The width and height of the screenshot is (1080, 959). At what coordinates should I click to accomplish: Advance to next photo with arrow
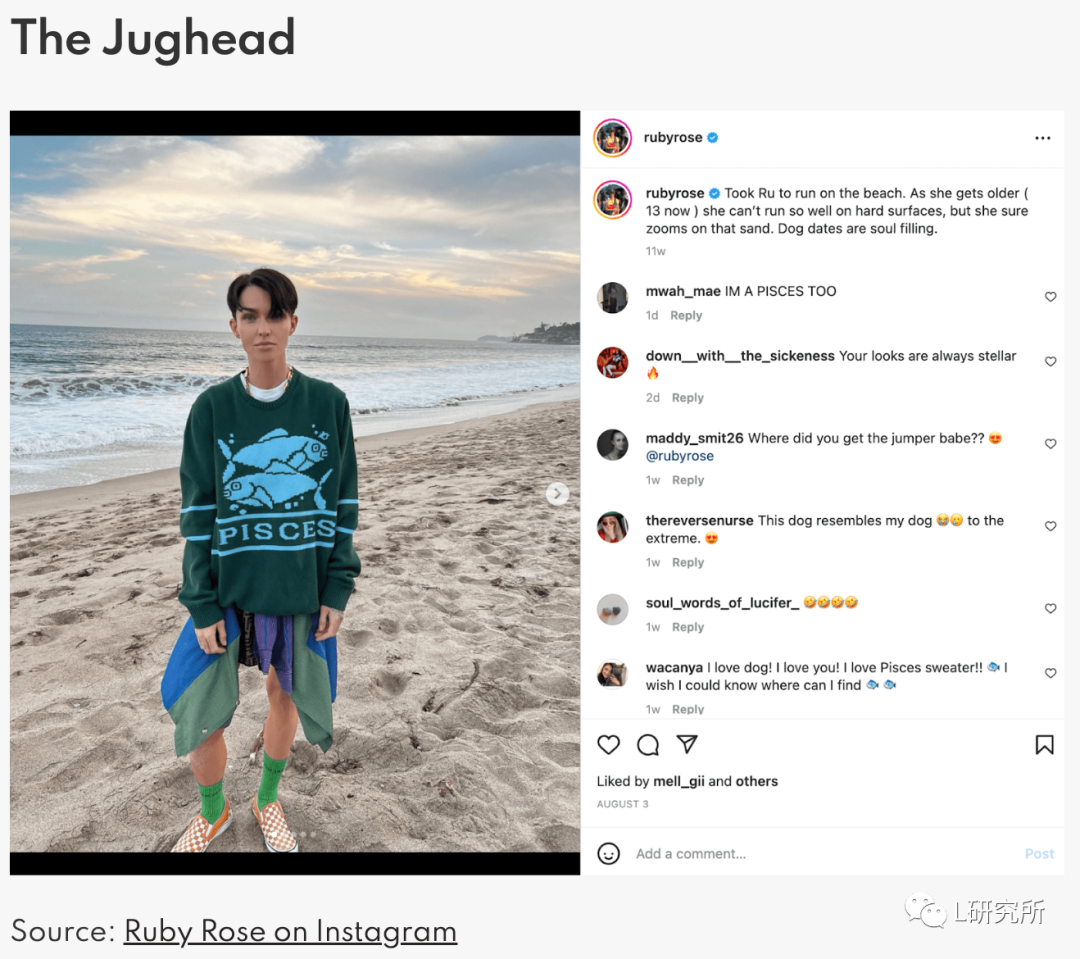click(x=557, y=493)
